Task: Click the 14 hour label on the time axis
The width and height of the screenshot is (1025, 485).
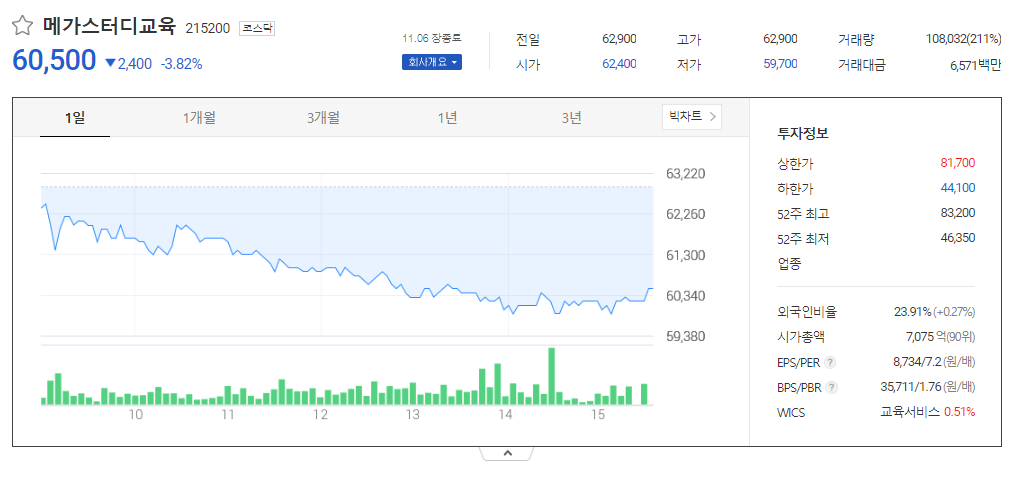Action: coord(504,414)
